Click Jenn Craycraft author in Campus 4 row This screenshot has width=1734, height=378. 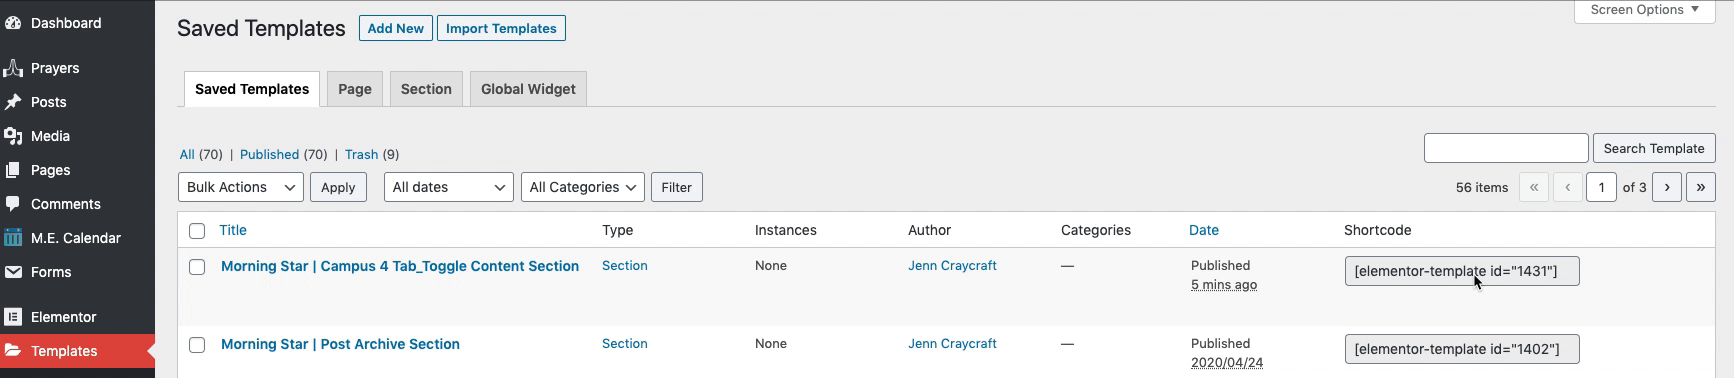[952, 265]
